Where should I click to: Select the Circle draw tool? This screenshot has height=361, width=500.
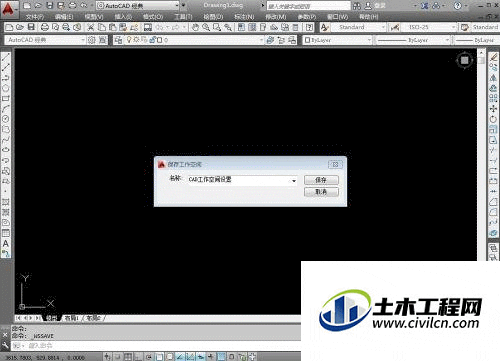coord(6,119)
